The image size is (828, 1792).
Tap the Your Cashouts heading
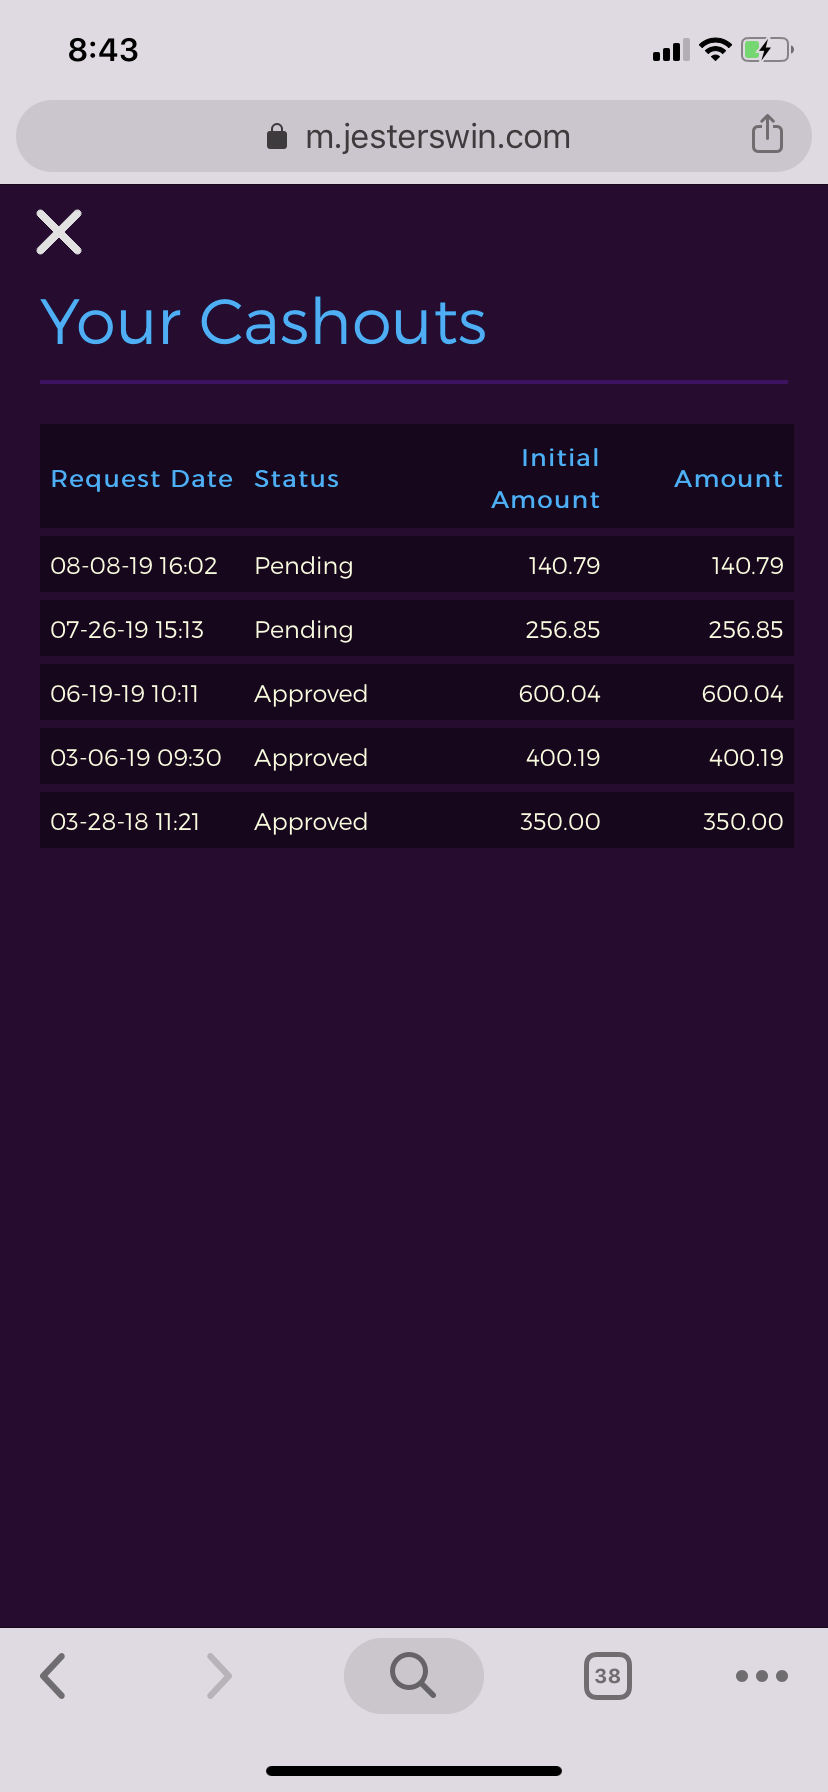[264, 322]
